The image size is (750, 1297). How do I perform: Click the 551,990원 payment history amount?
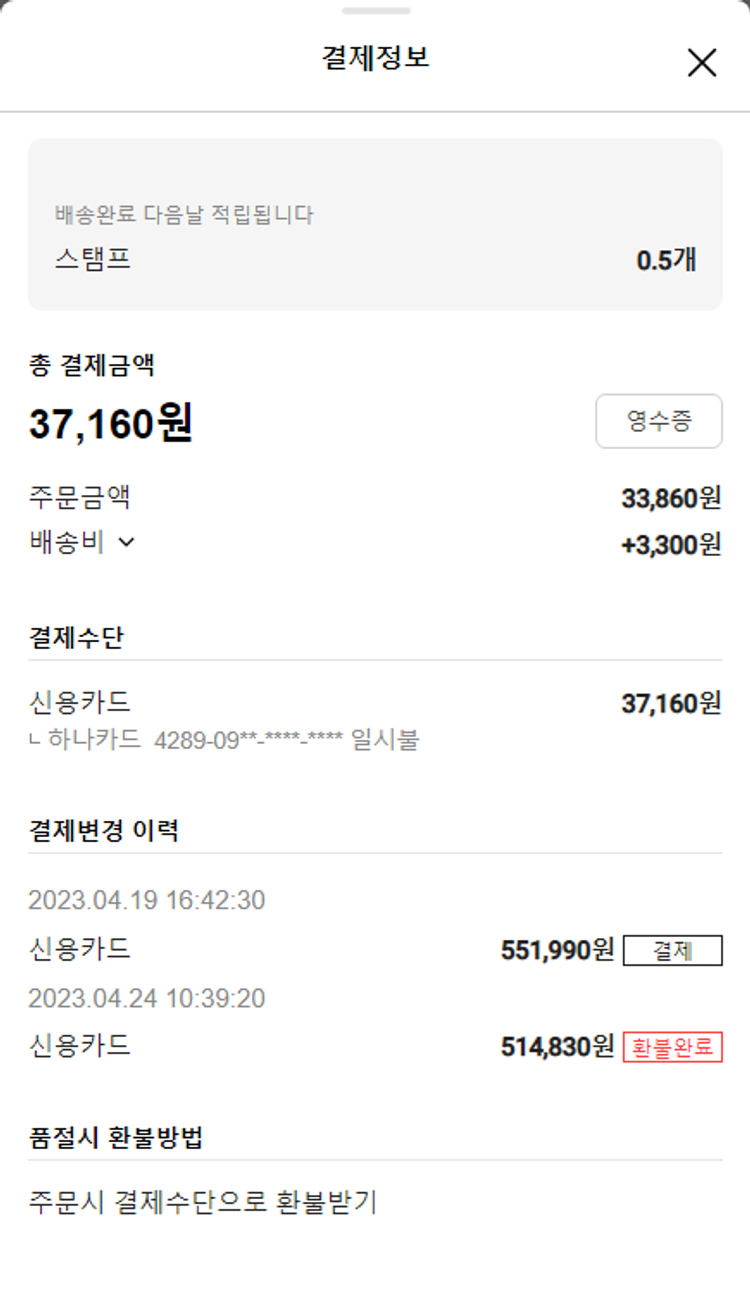[557, 950]
